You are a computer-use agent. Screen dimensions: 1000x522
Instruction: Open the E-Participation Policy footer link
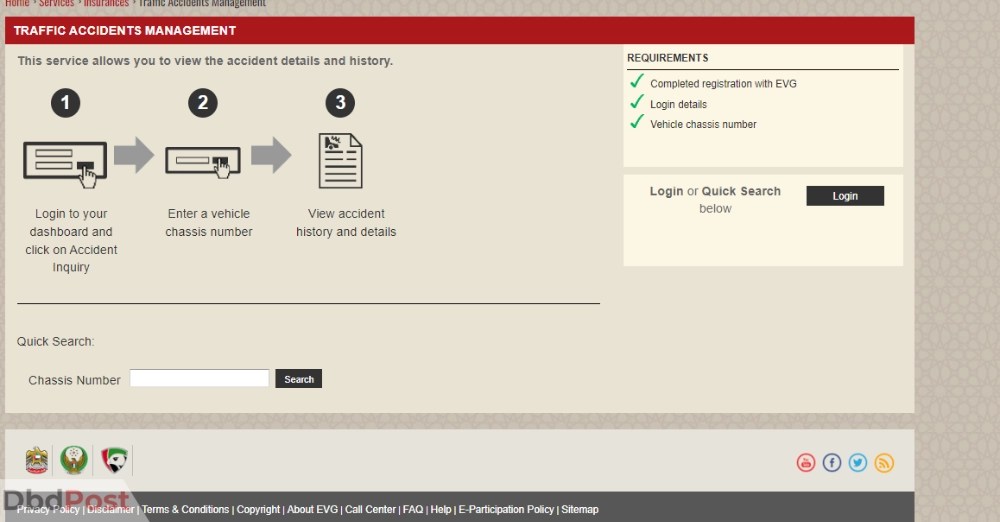506,509
